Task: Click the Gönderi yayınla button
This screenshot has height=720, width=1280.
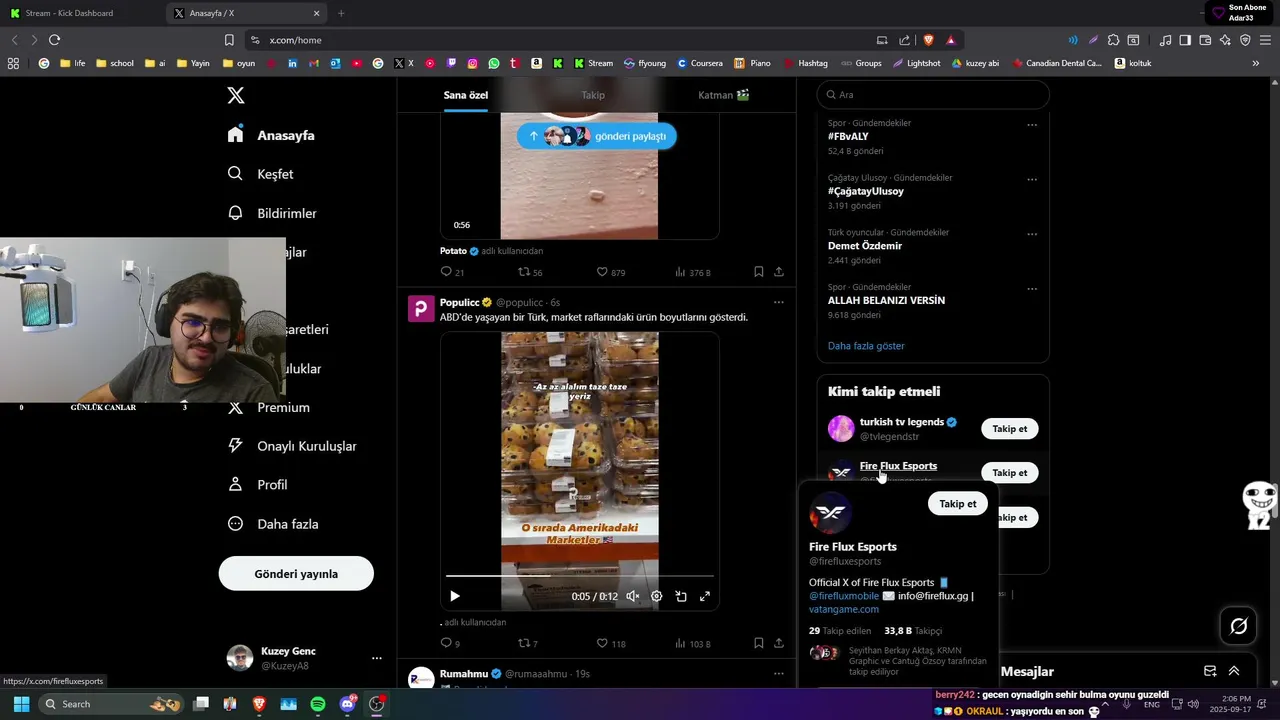Action: [296, 574]
